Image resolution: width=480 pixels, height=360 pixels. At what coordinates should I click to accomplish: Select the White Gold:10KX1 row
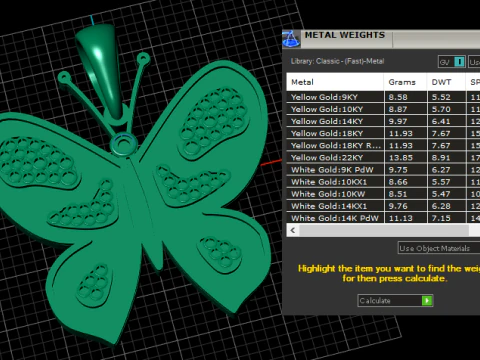383,182
